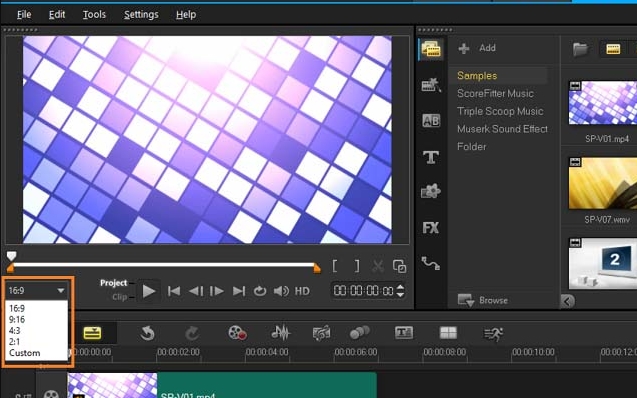Viewport: 637px width, 398px height.
Task: Select Triple Scoop Music category
Action: (500, 111)
